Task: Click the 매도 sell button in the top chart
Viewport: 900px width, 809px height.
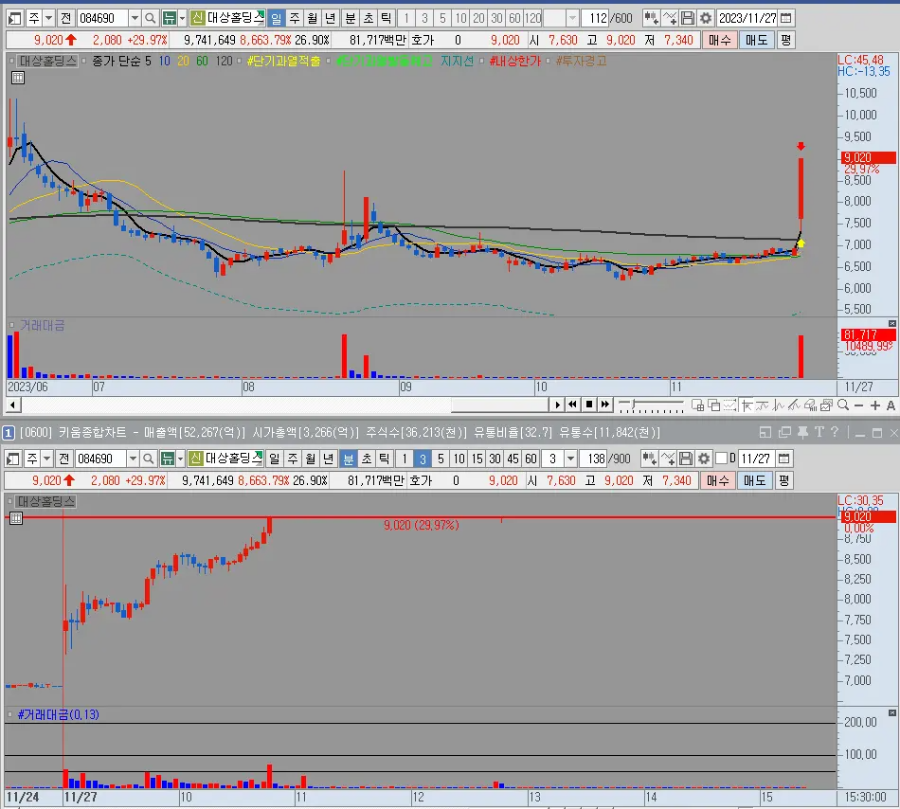Action: (756, 40)
